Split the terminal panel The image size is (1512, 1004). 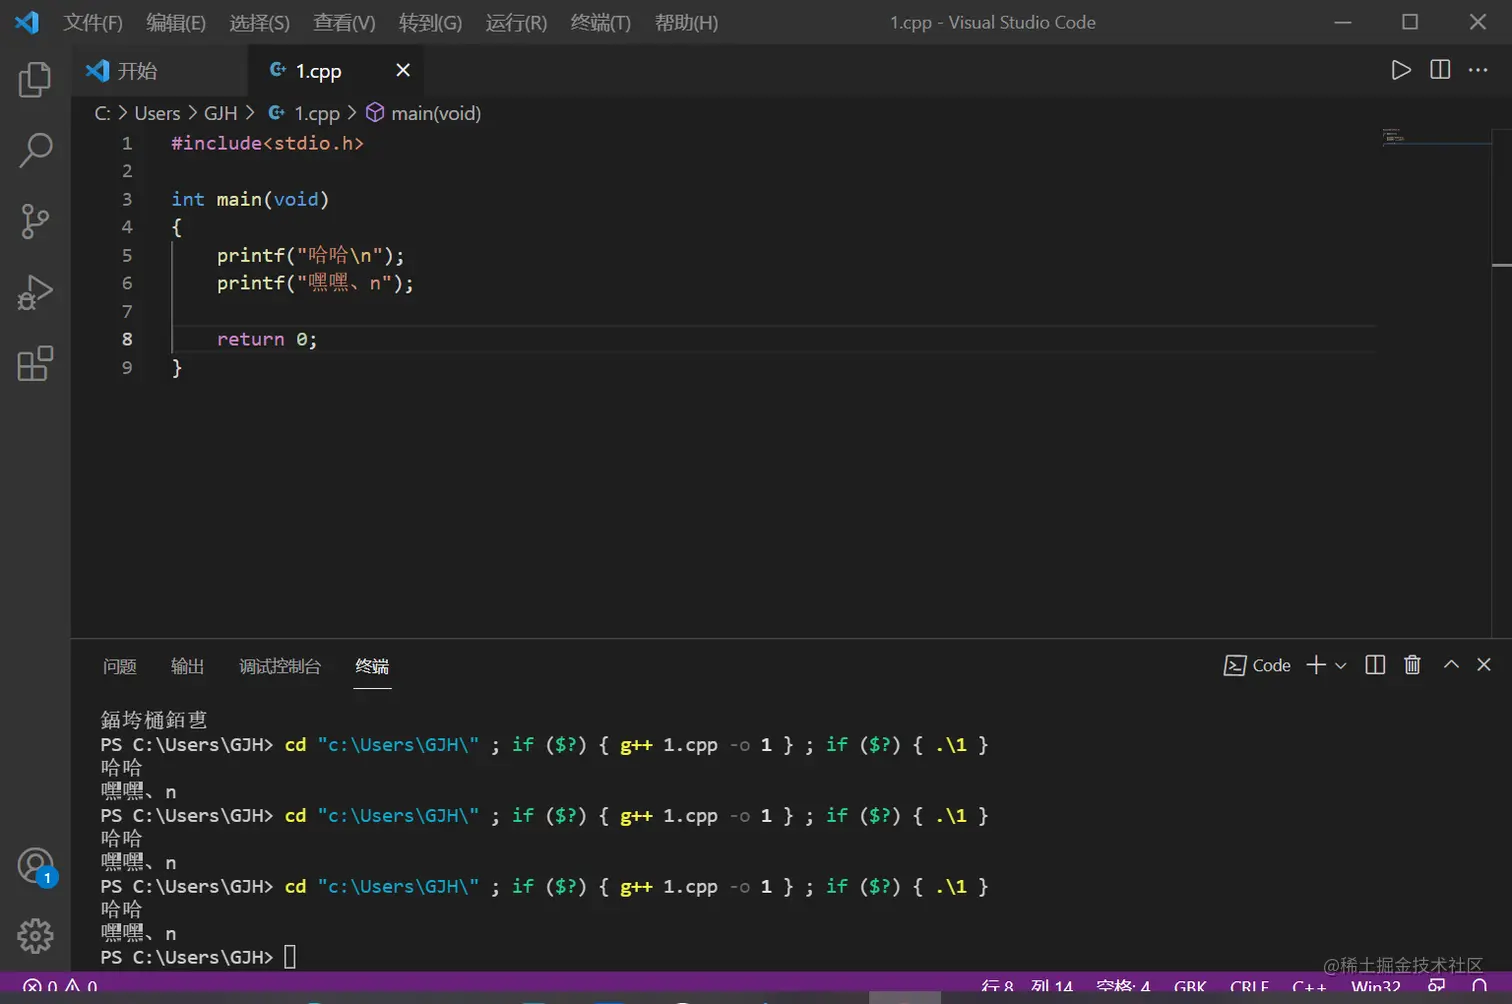pyautogui.click(x=1375, y=665)
